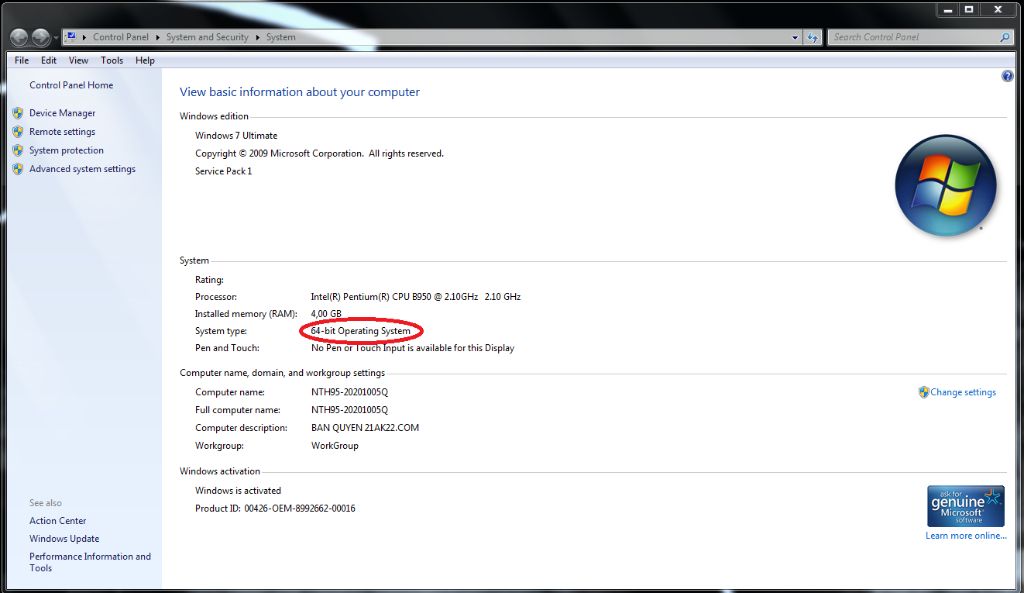Click the computer icon in address bar
1024x593 pixels.
[x=71, y=37]
